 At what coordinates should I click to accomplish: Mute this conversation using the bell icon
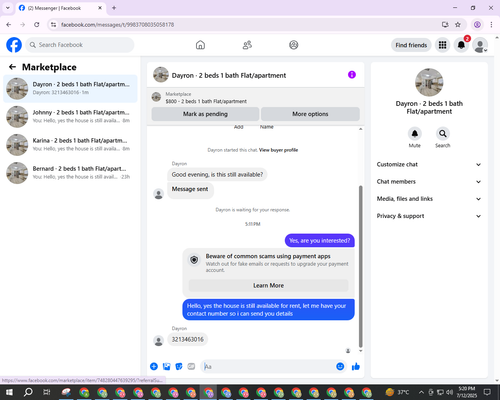coord(415,134)
